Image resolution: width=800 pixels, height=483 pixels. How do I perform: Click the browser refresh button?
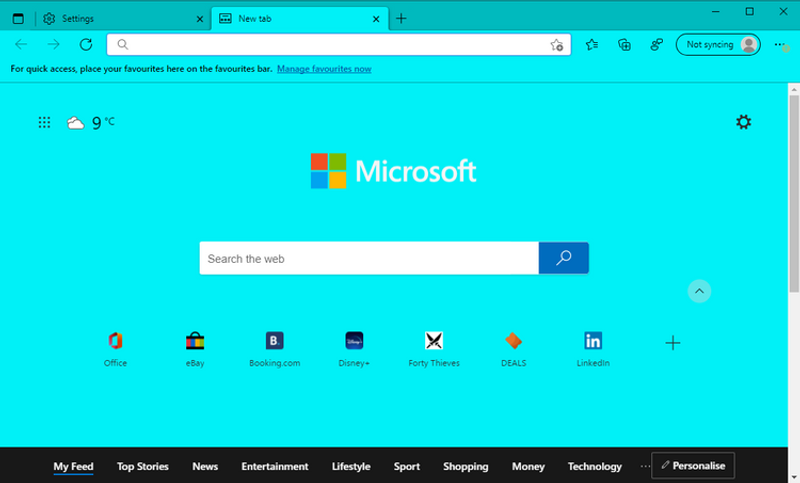point(86,44)
